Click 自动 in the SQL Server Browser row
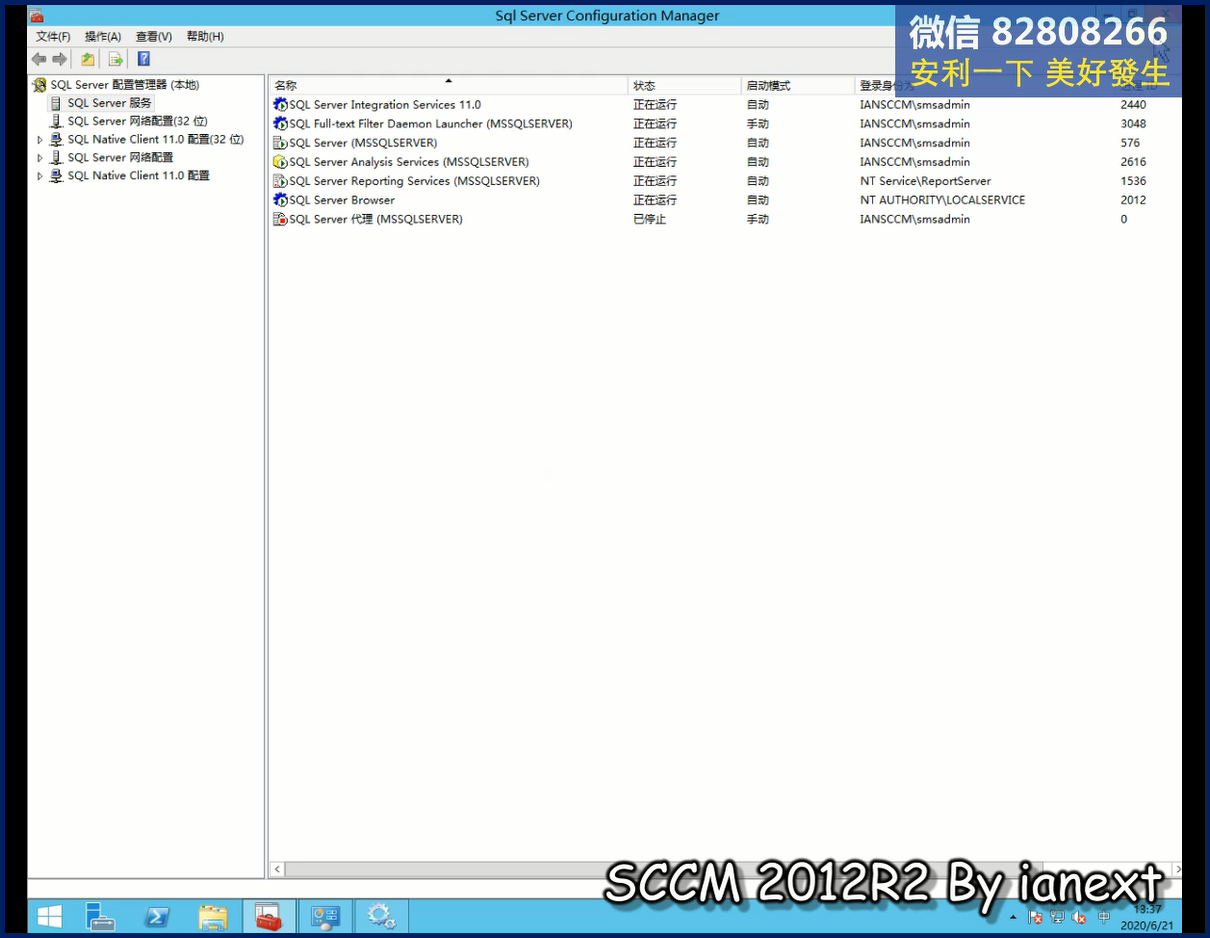 tap(758, 200)
